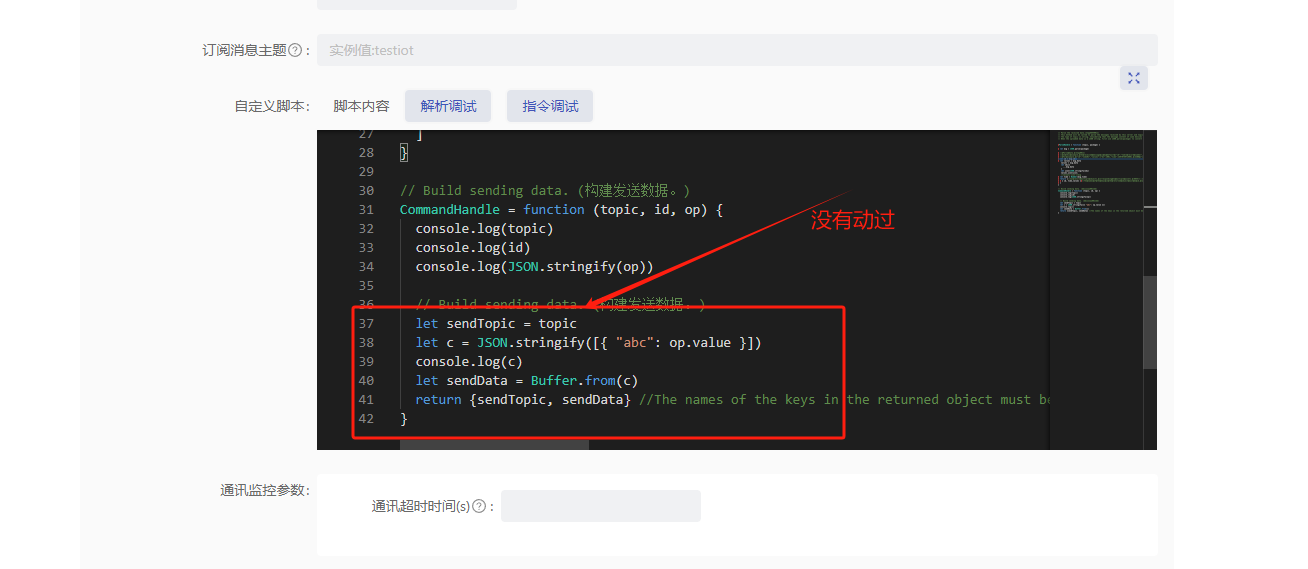Click the 通讯监控参数 label
The image size is (1308, 569).
tap(265, 490)
